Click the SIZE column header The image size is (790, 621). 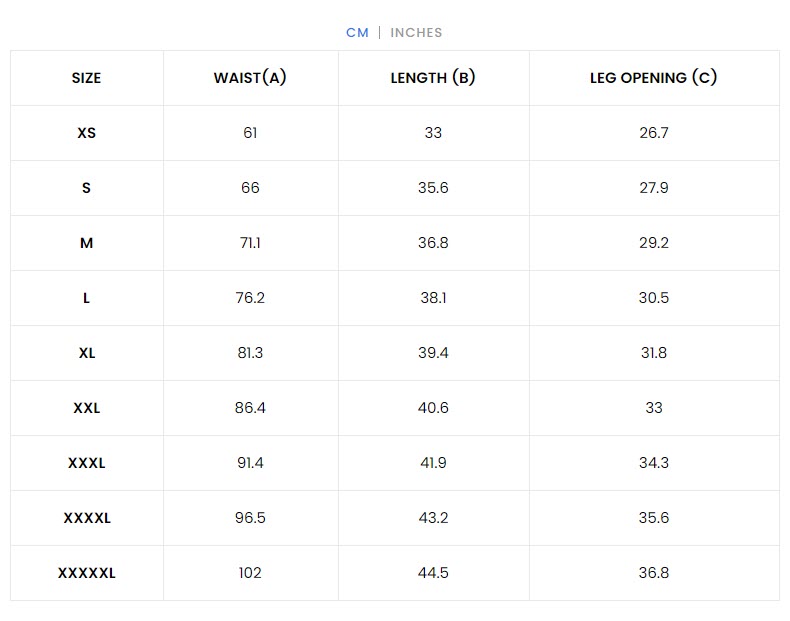86,78
